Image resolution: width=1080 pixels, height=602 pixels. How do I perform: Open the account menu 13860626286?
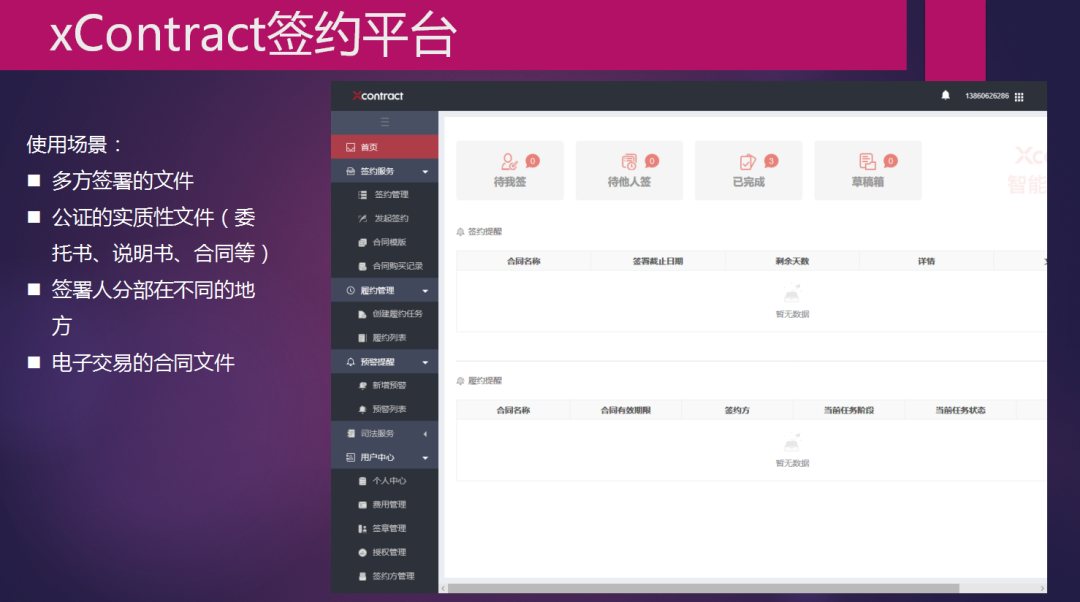pyautogui.click(x=986, y=96)
